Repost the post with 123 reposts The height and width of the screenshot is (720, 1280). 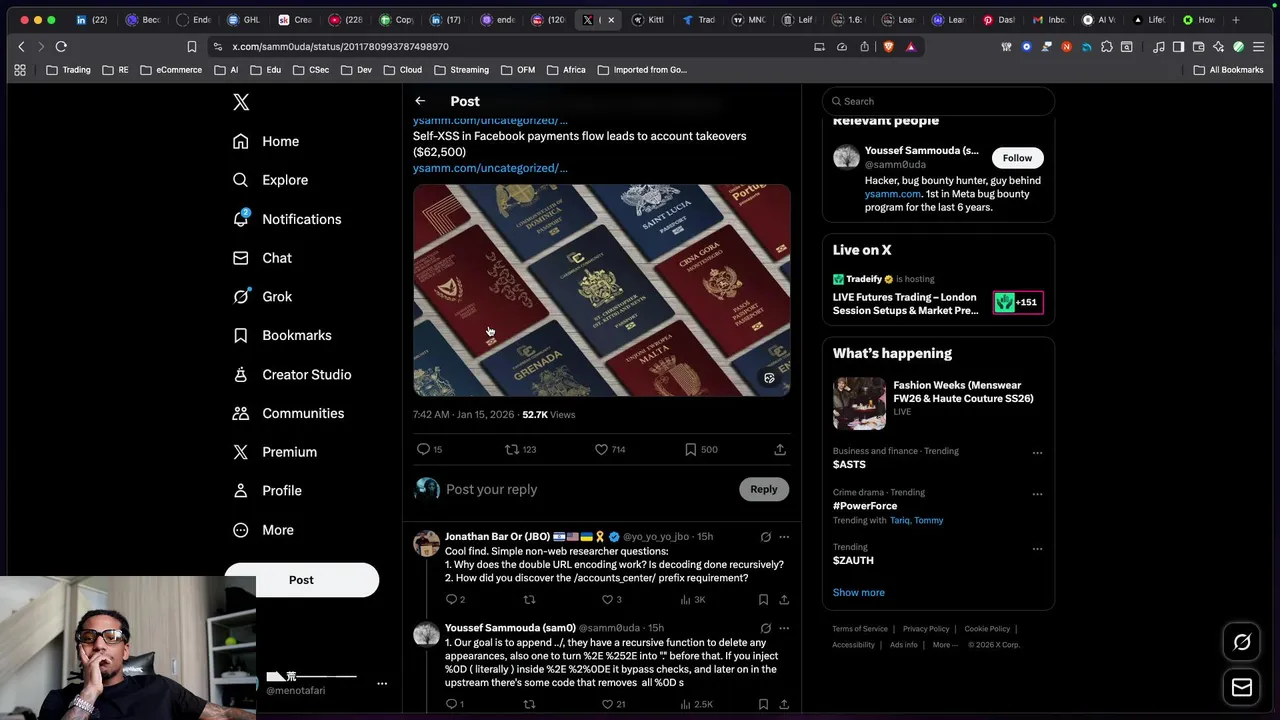pos(520,449)
